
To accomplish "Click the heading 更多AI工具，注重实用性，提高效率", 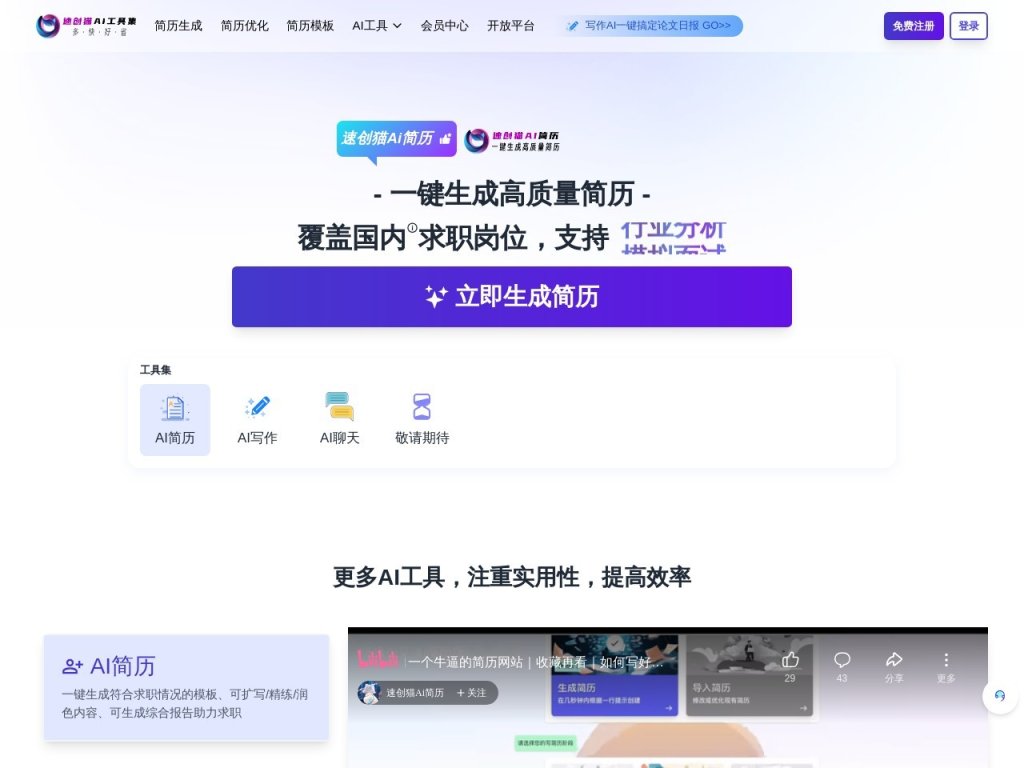I will (x=512, y=577).
